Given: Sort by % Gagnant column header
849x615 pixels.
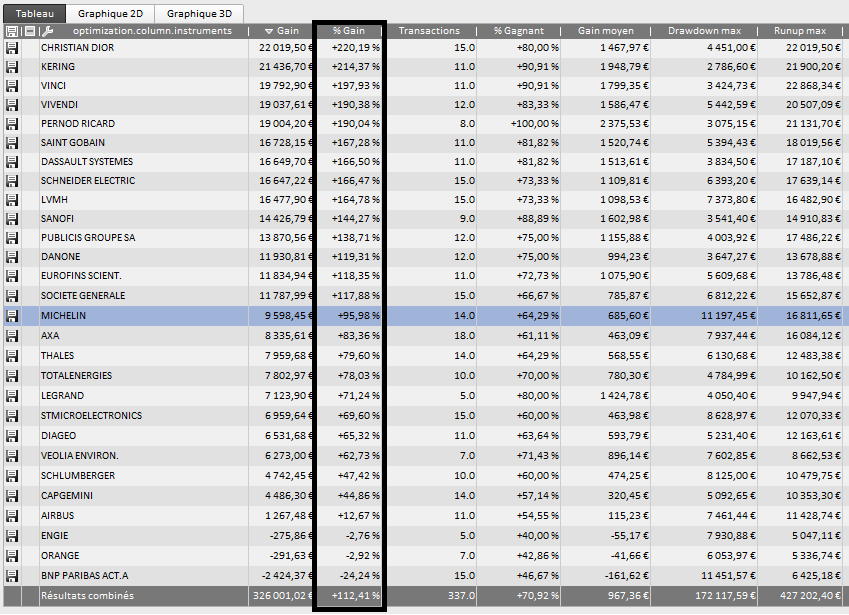Looking at the screenshot, I should coord(519,31).
